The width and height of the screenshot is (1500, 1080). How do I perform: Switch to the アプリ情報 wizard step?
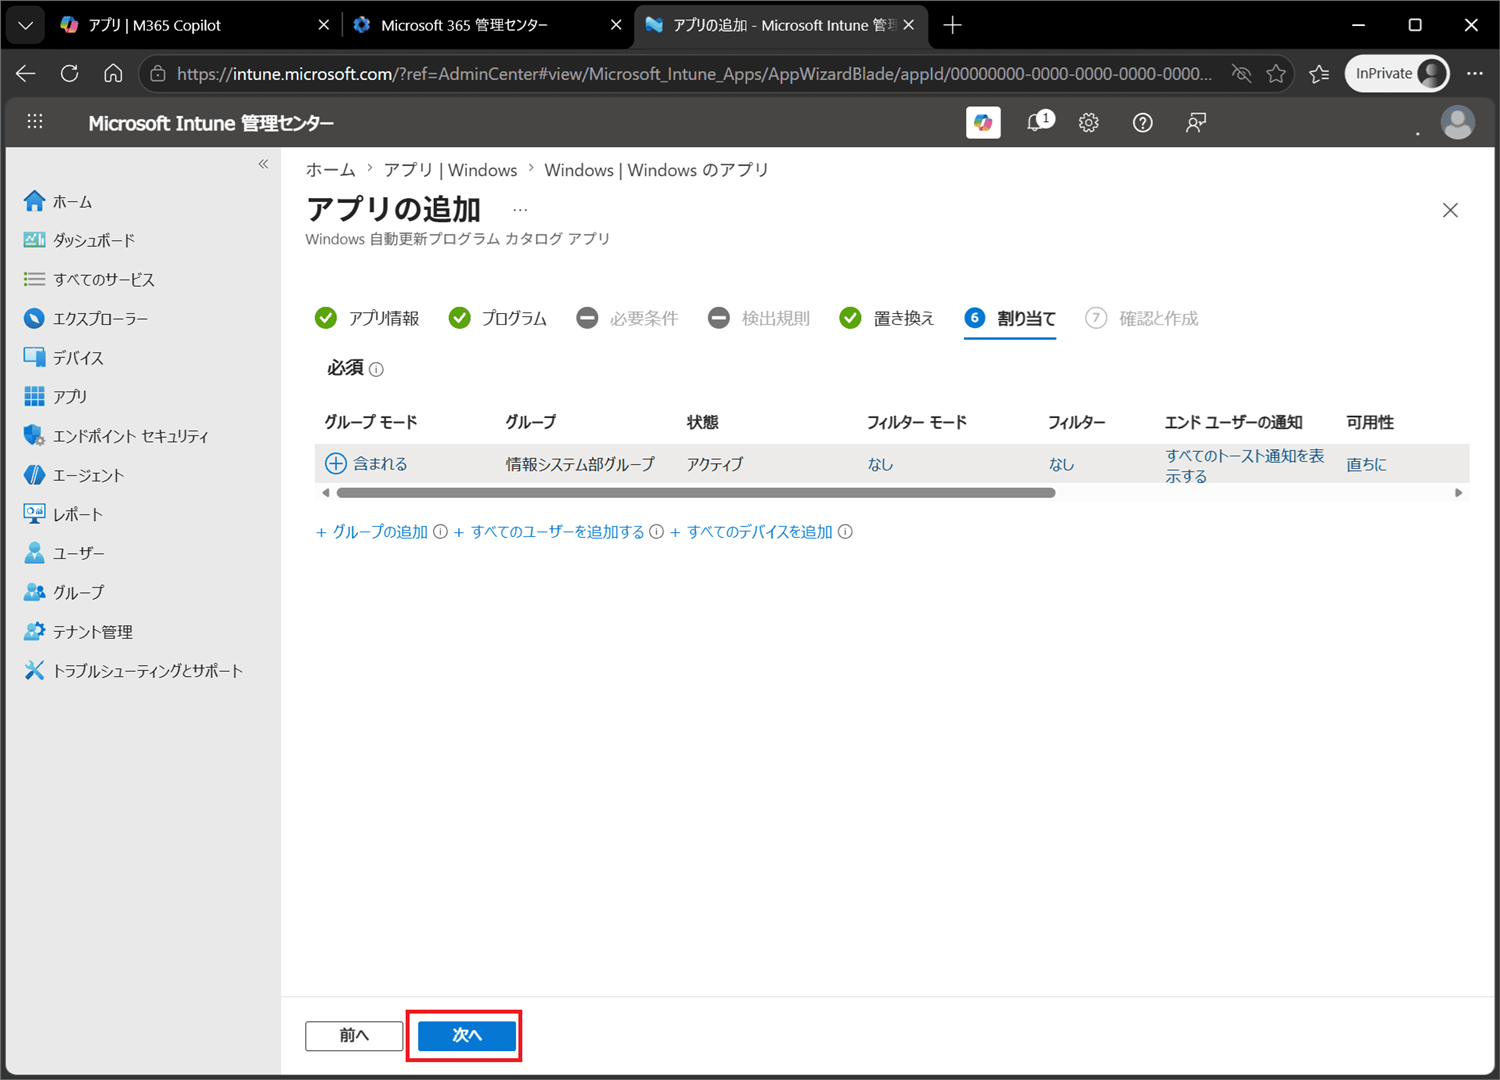pos(367,318)
